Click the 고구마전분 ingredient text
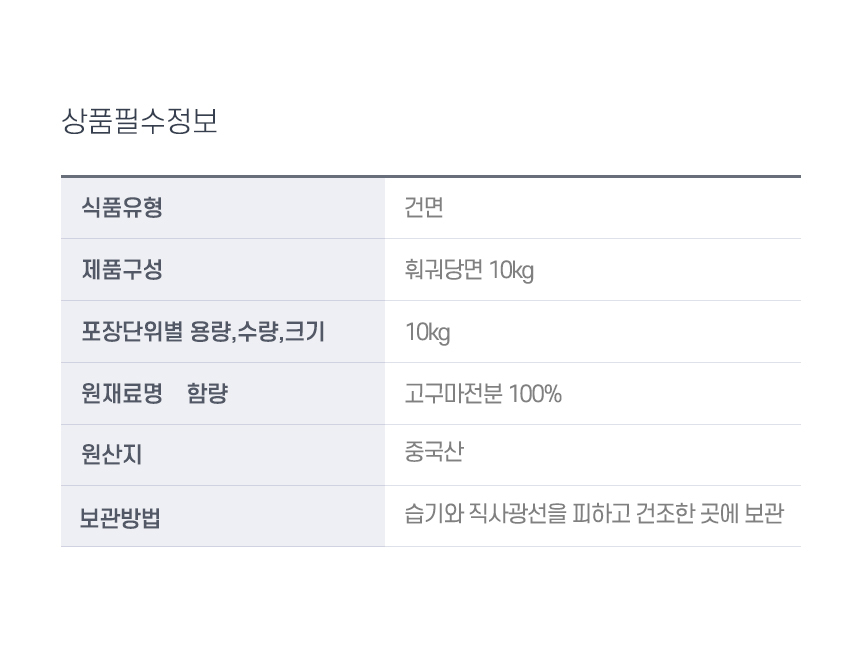Image resolution: width=860 pixels, height=655 pixels. (454, 394)
